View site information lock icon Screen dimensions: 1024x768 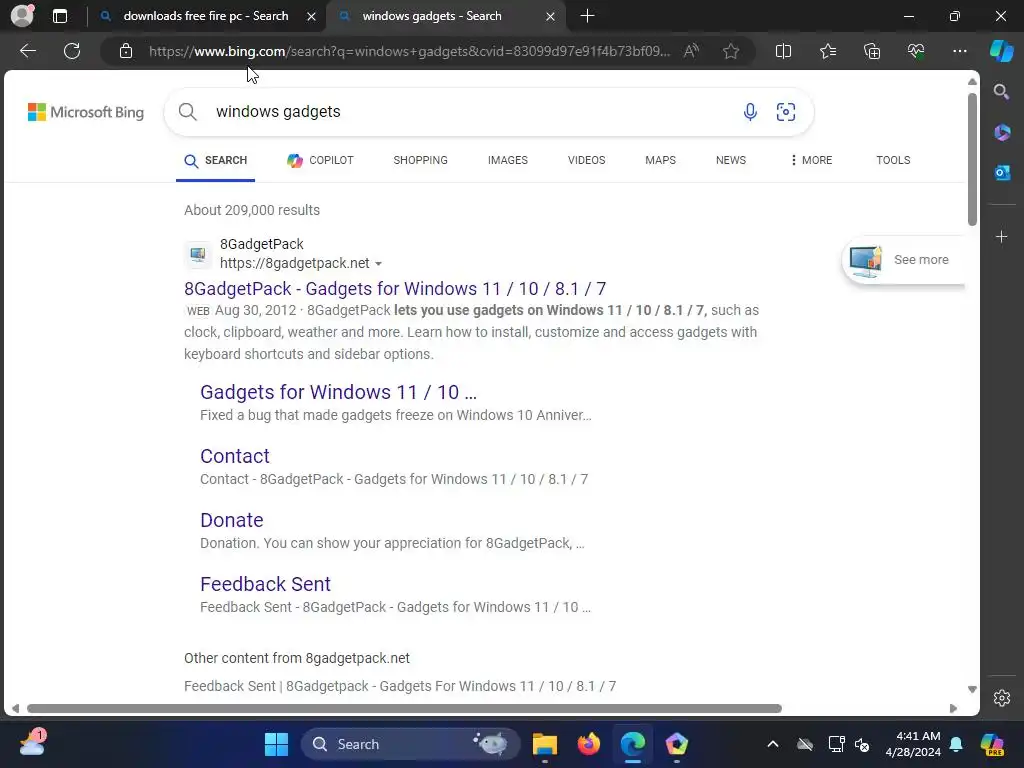click(126, 51)
